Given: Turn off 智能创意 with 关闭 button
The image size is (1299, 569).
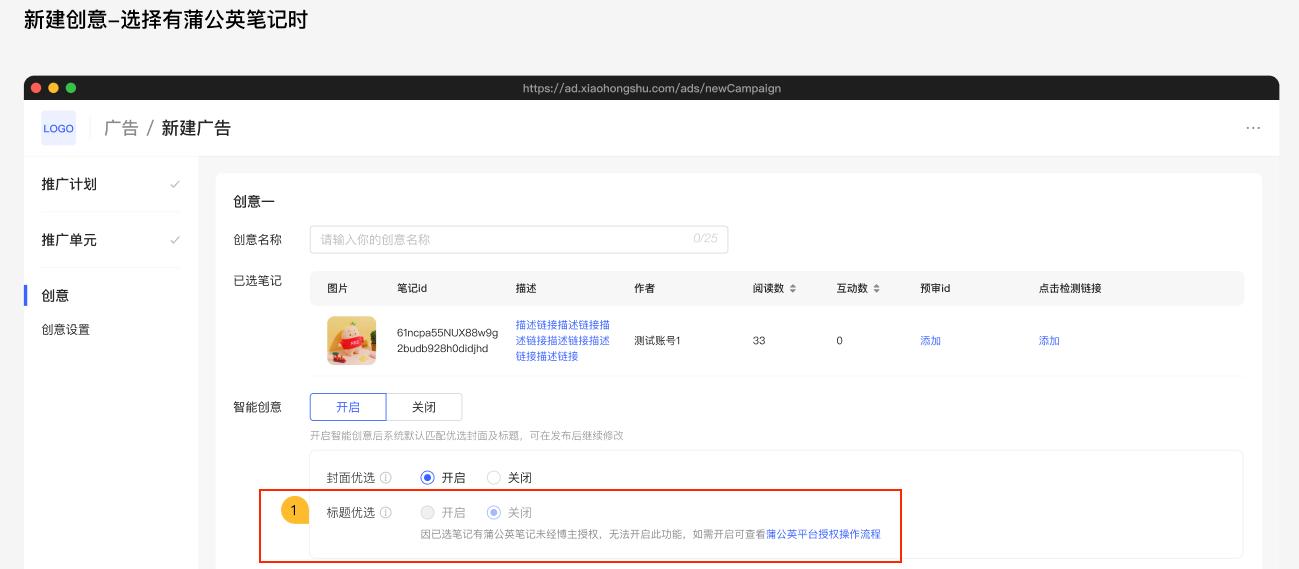Looking at the screenshot, I should coord(424,407).
